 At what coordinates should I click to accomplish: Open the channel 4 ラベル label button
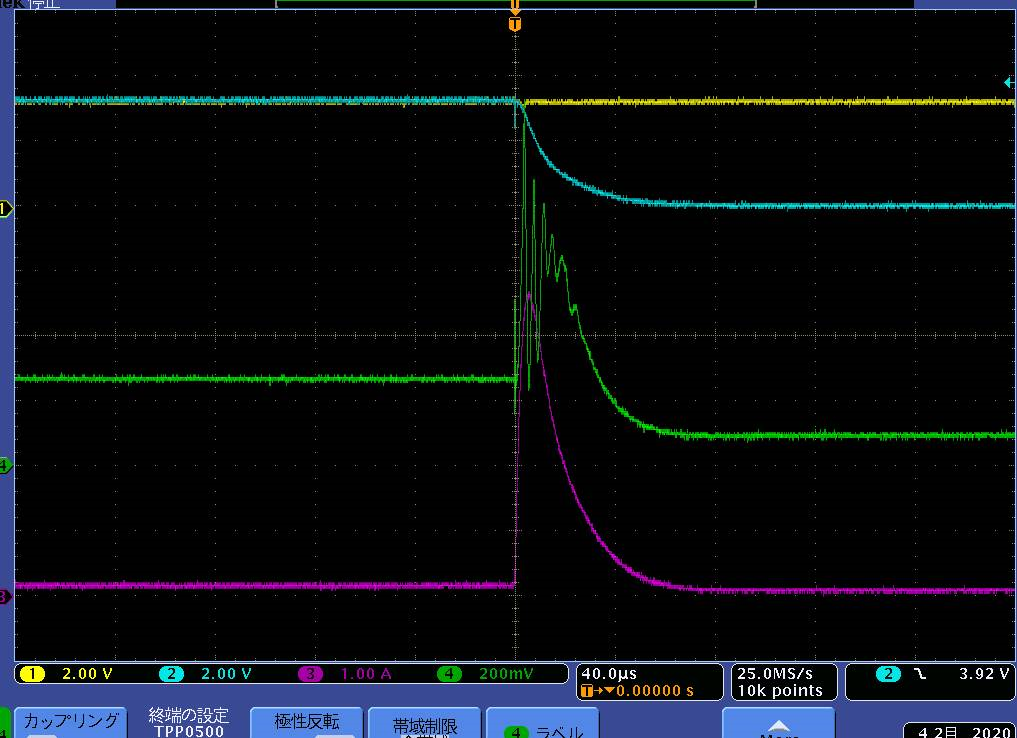point(542,724)
